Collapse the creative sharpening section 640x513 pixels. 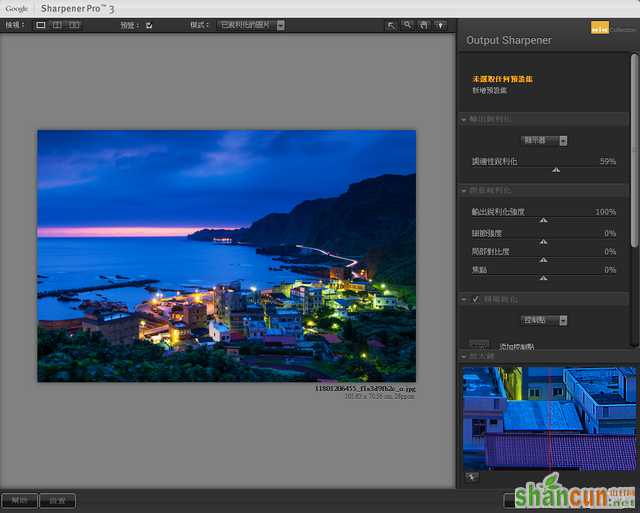(x=464, y=191)
